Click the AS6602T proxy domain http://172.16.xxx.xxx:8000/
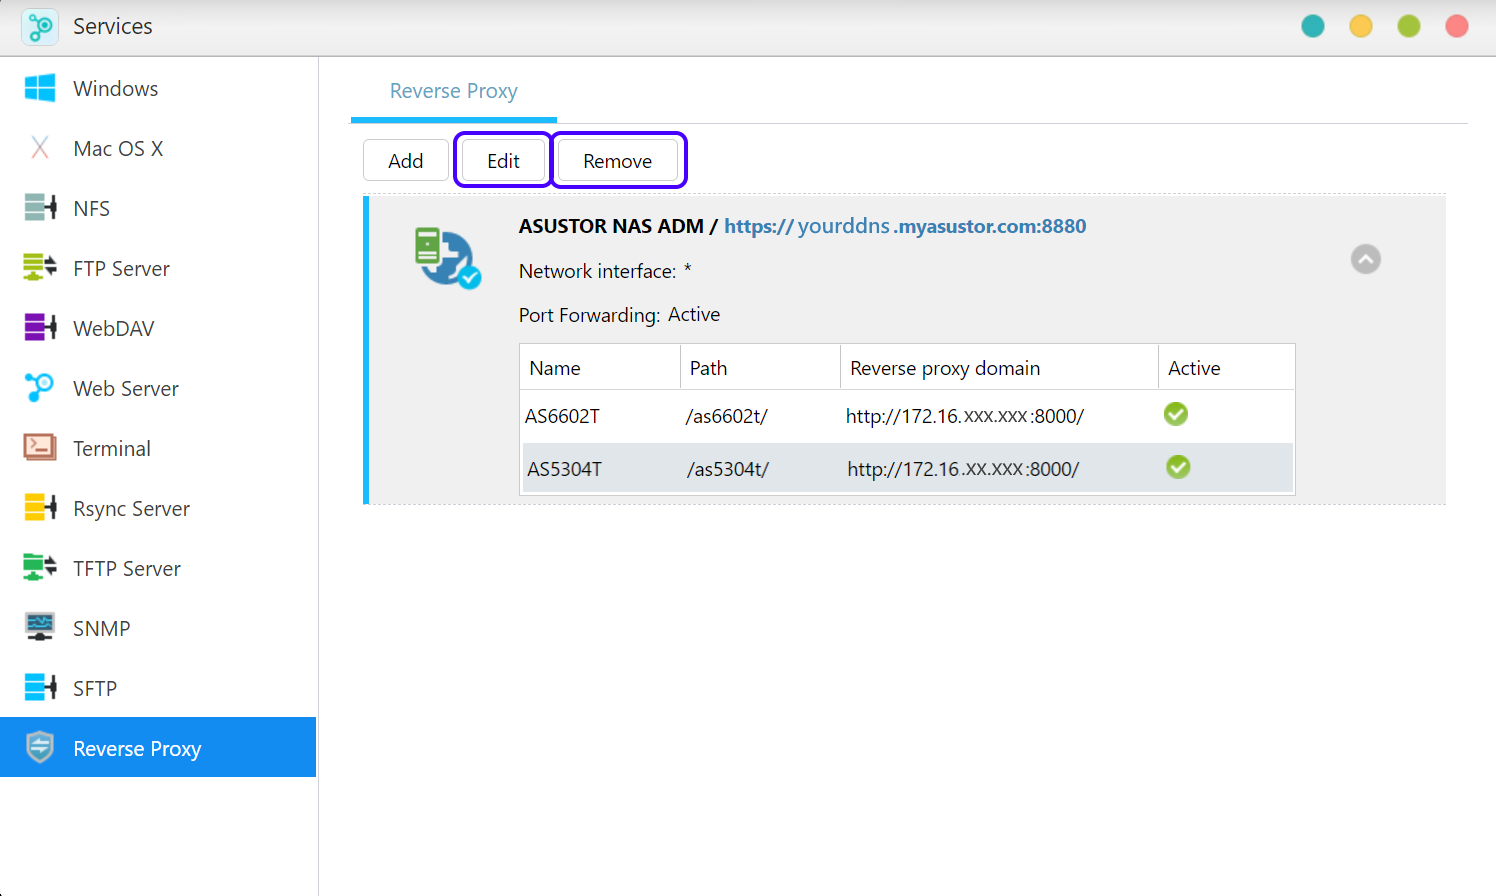The width and height of the screenshot is (1496, 896). (x=965, y=416)
